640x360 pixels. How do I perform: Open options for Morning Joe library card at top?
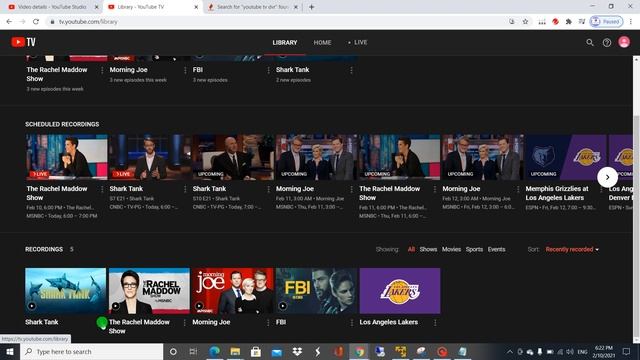pyautogui.click(x=185, y=70)
